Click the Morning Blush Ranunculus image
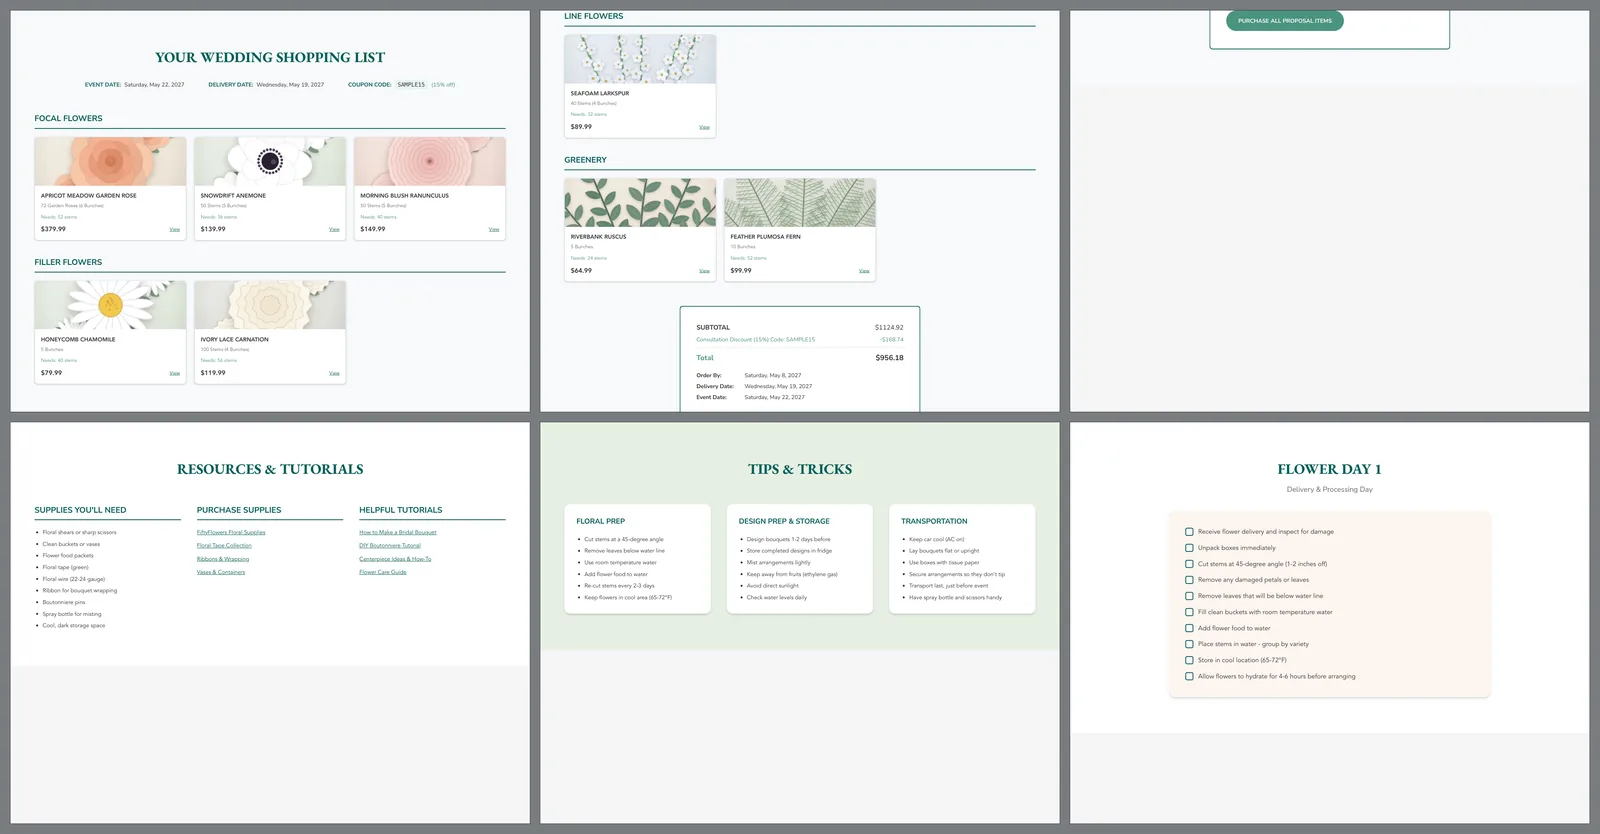 pyautogui.click(x=430, y=161)
